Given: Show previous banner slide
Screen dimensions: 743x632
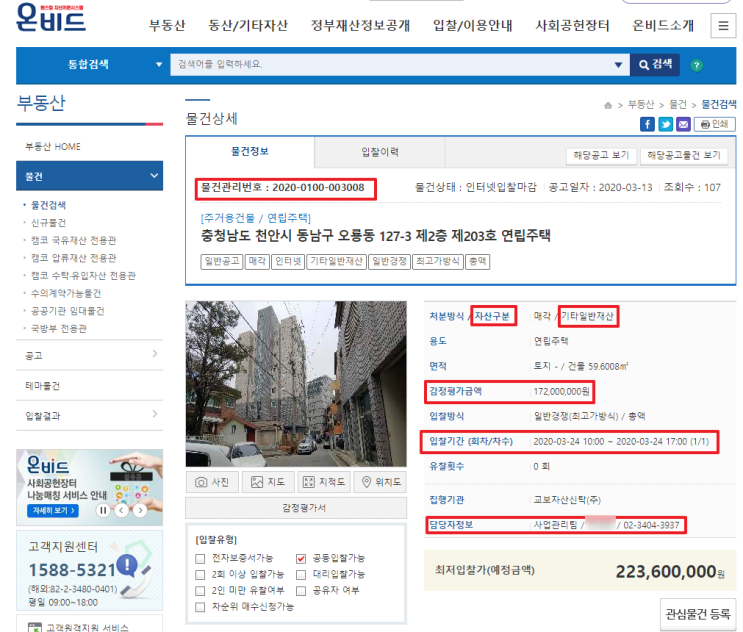Looking at the screenshot, I should pyautogui.click(x=122, y=511).
